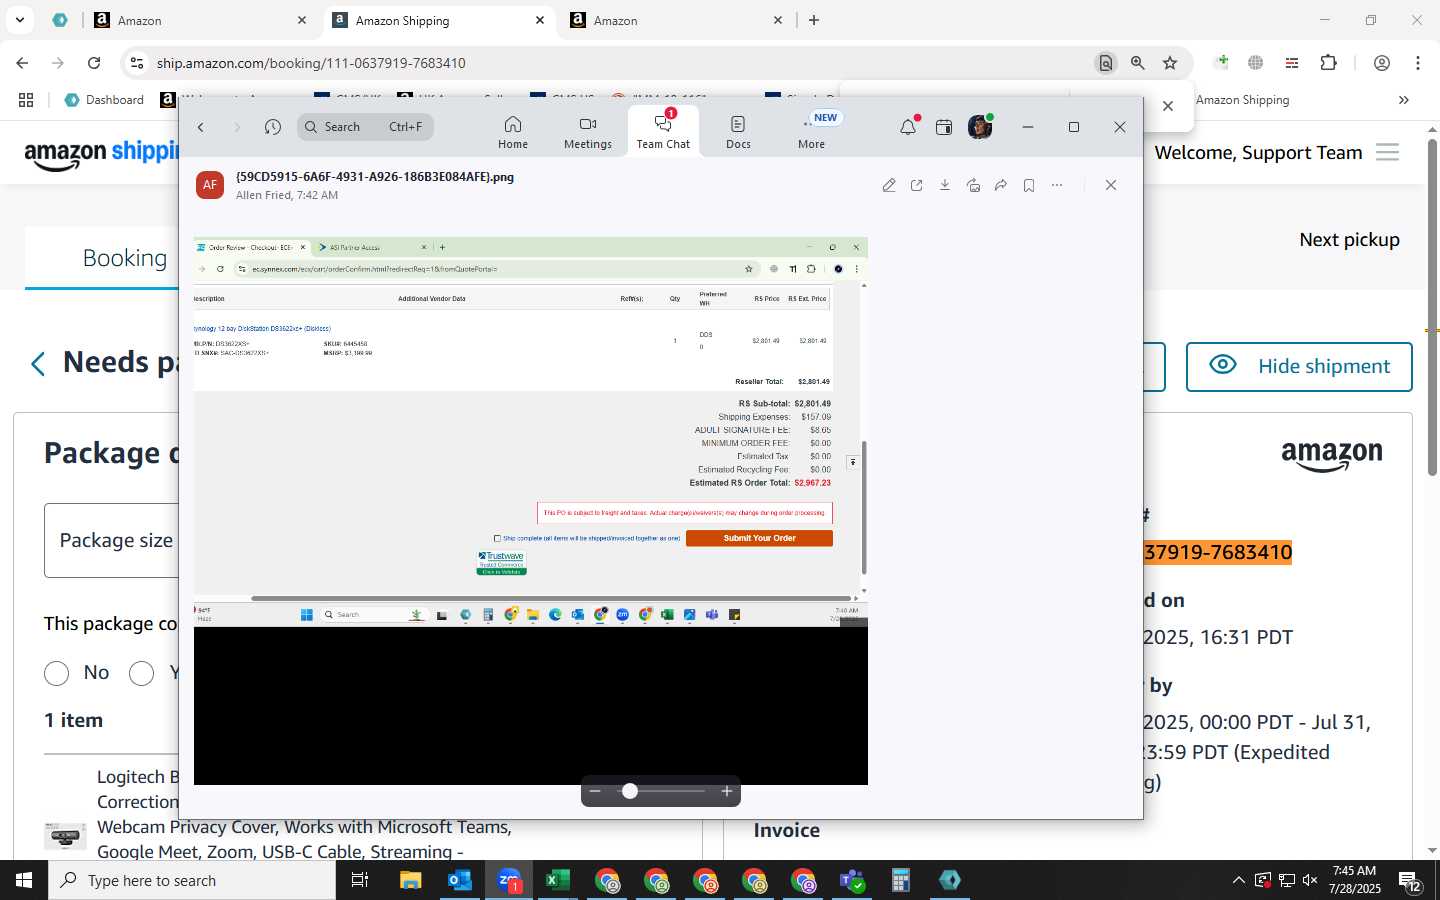This screenshot has width=1440, height=900.
Task: Open the Zoom Docs tab
Action: coord(738,132)
